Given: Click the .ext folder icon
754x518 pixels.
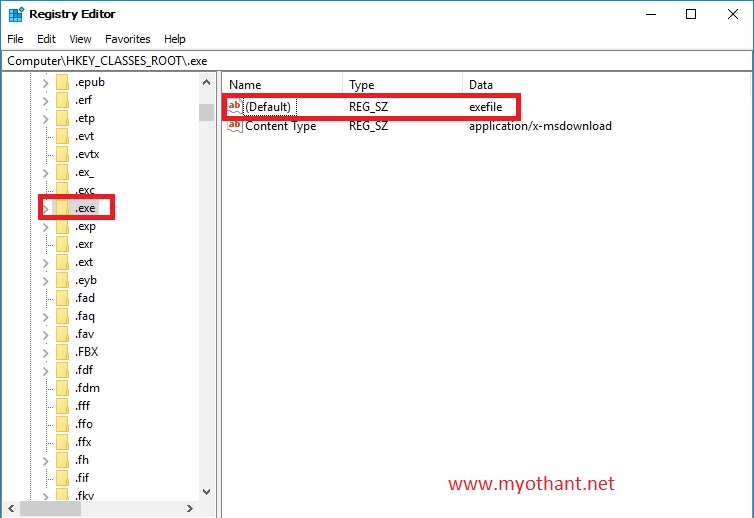Looking at the screenshot, I should pyautogui.click(x=63, y=262).
